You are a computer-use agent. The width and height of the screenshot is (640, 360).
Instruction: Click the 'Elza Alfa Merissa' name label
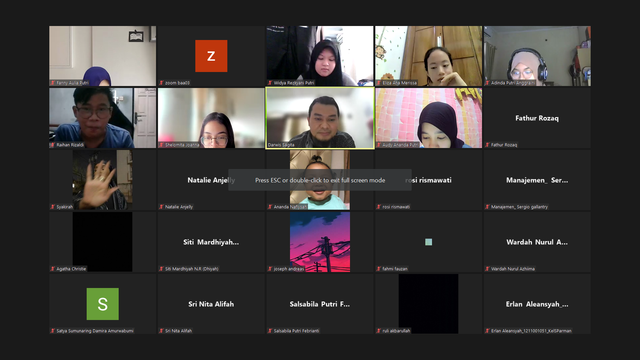coord(400,83)
